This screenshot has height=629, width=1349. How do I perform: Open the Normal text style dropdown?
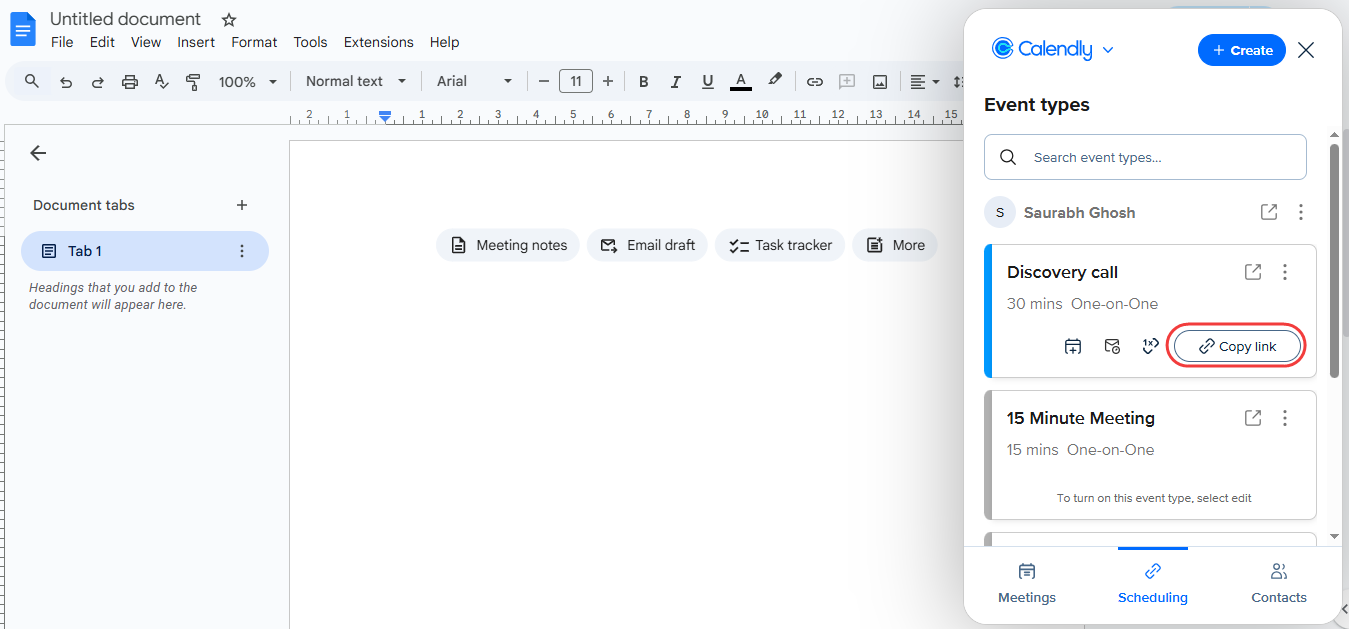356,82
